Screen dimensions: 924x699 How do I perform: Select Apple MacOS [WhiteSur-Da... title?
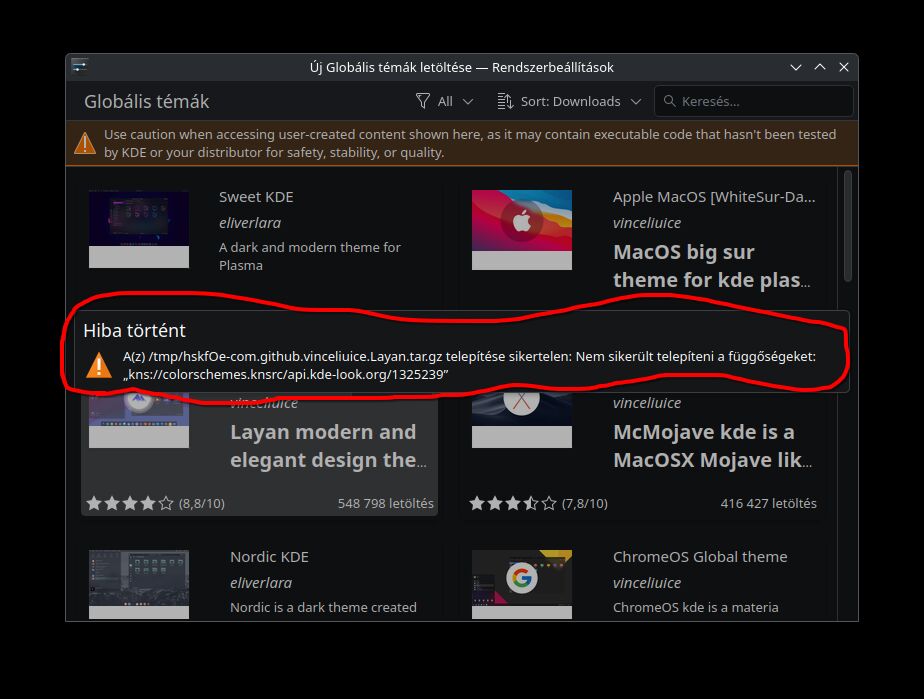pyautogui.click(x=714, y=197)
